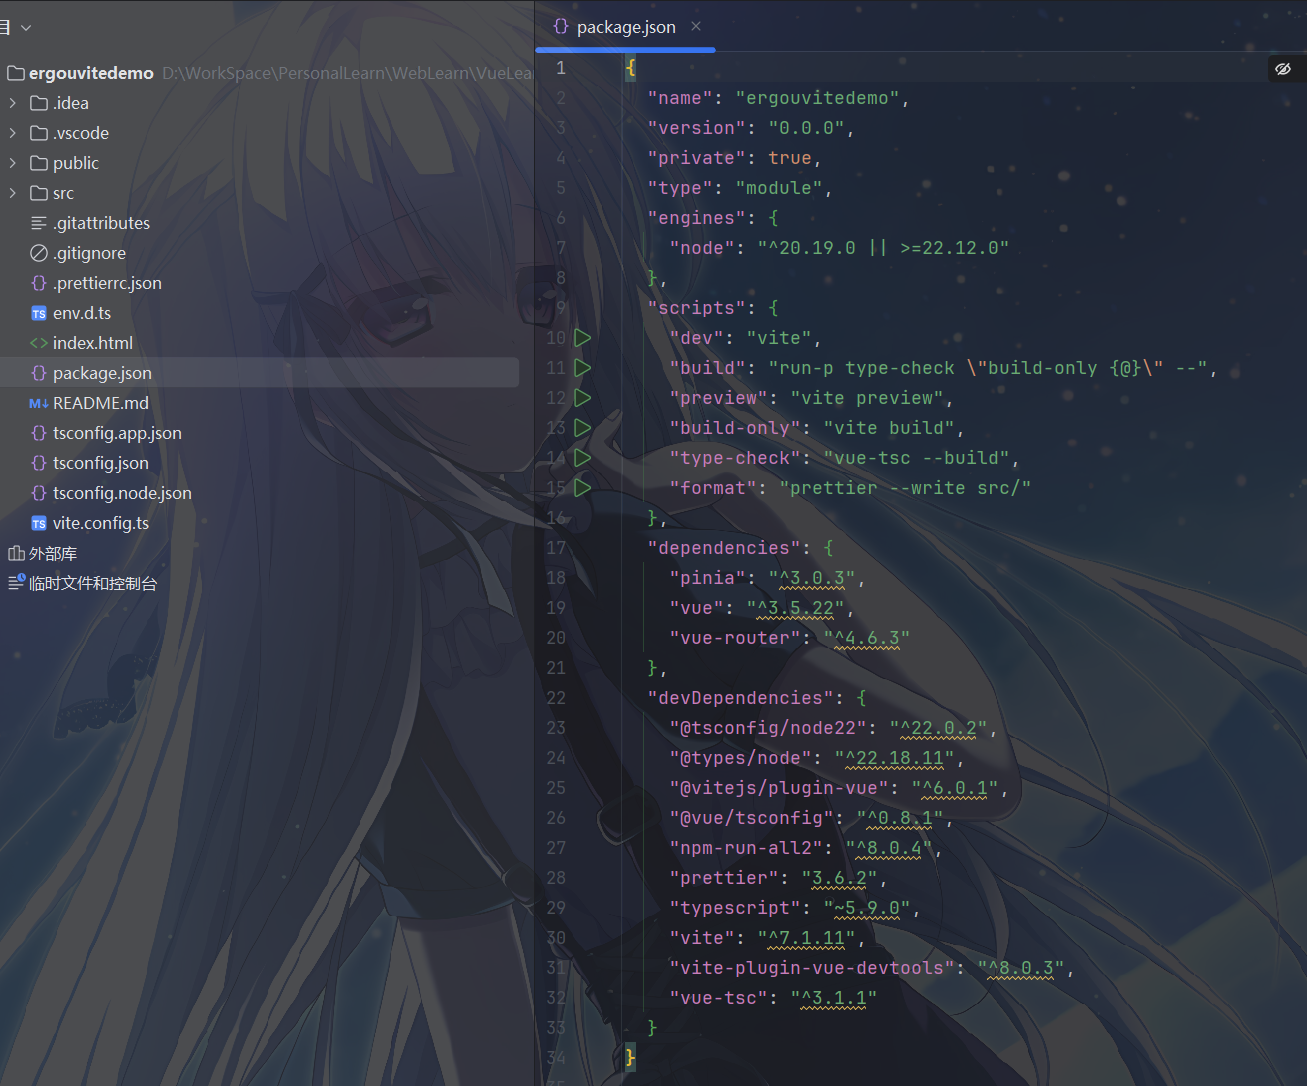Open the project view dropdown chevron
Screen dimensions: 1307x1086
(x=26, y=28)
